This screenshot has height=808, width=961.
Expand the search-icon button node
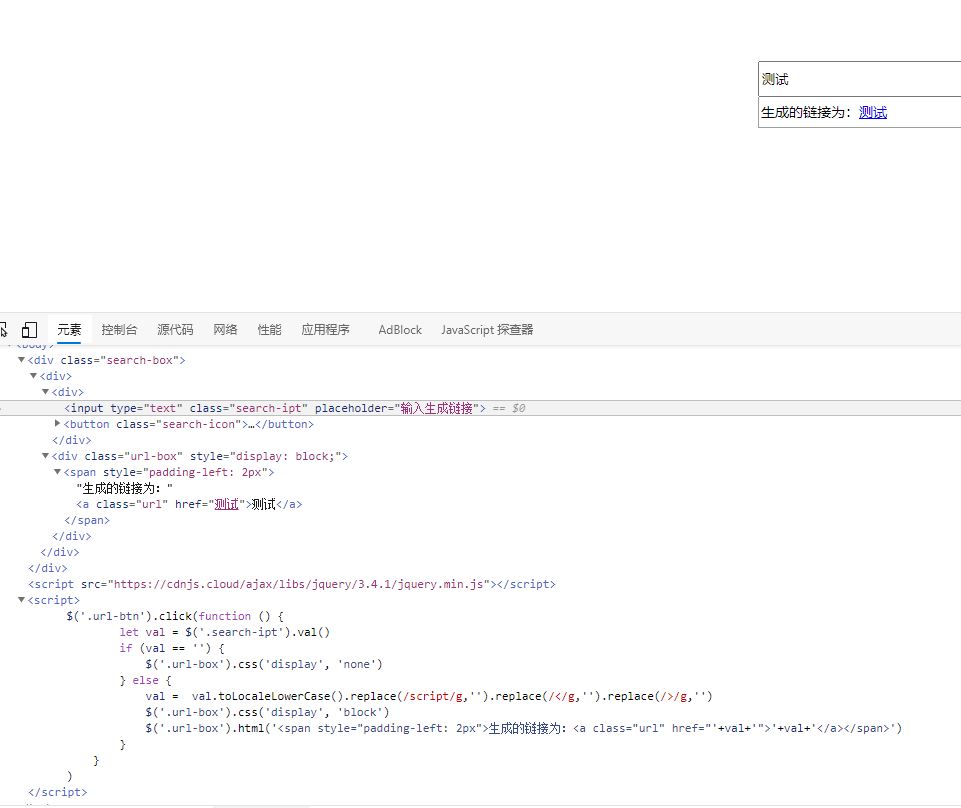(58, 424)
